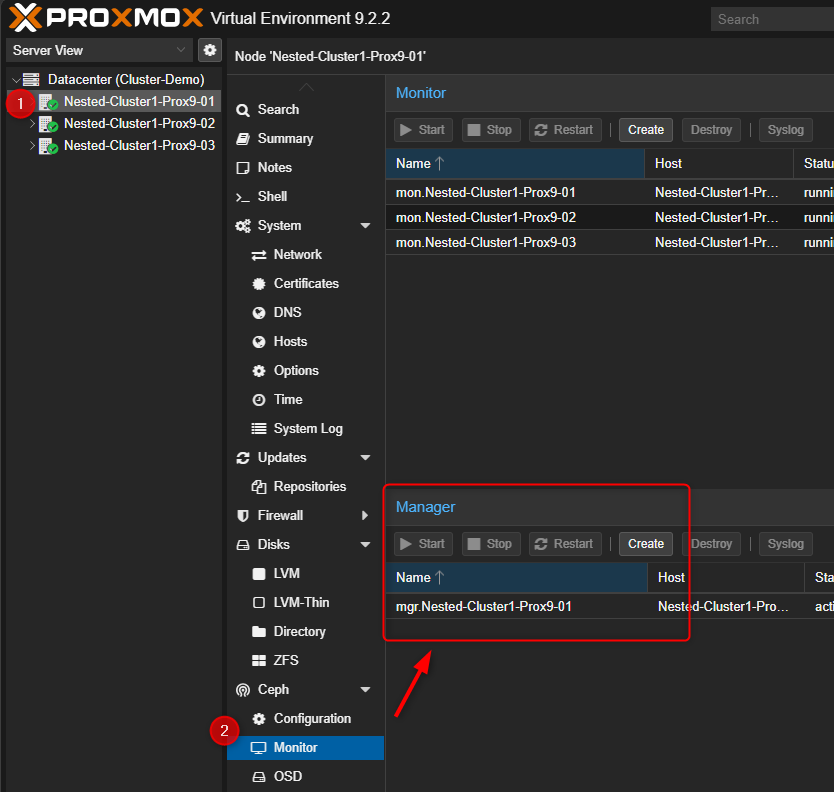Collapse the Datacenter (Cluster-Demo) tree
The height and width of the screenshot is (792, 834).
[x=16, y=80]
